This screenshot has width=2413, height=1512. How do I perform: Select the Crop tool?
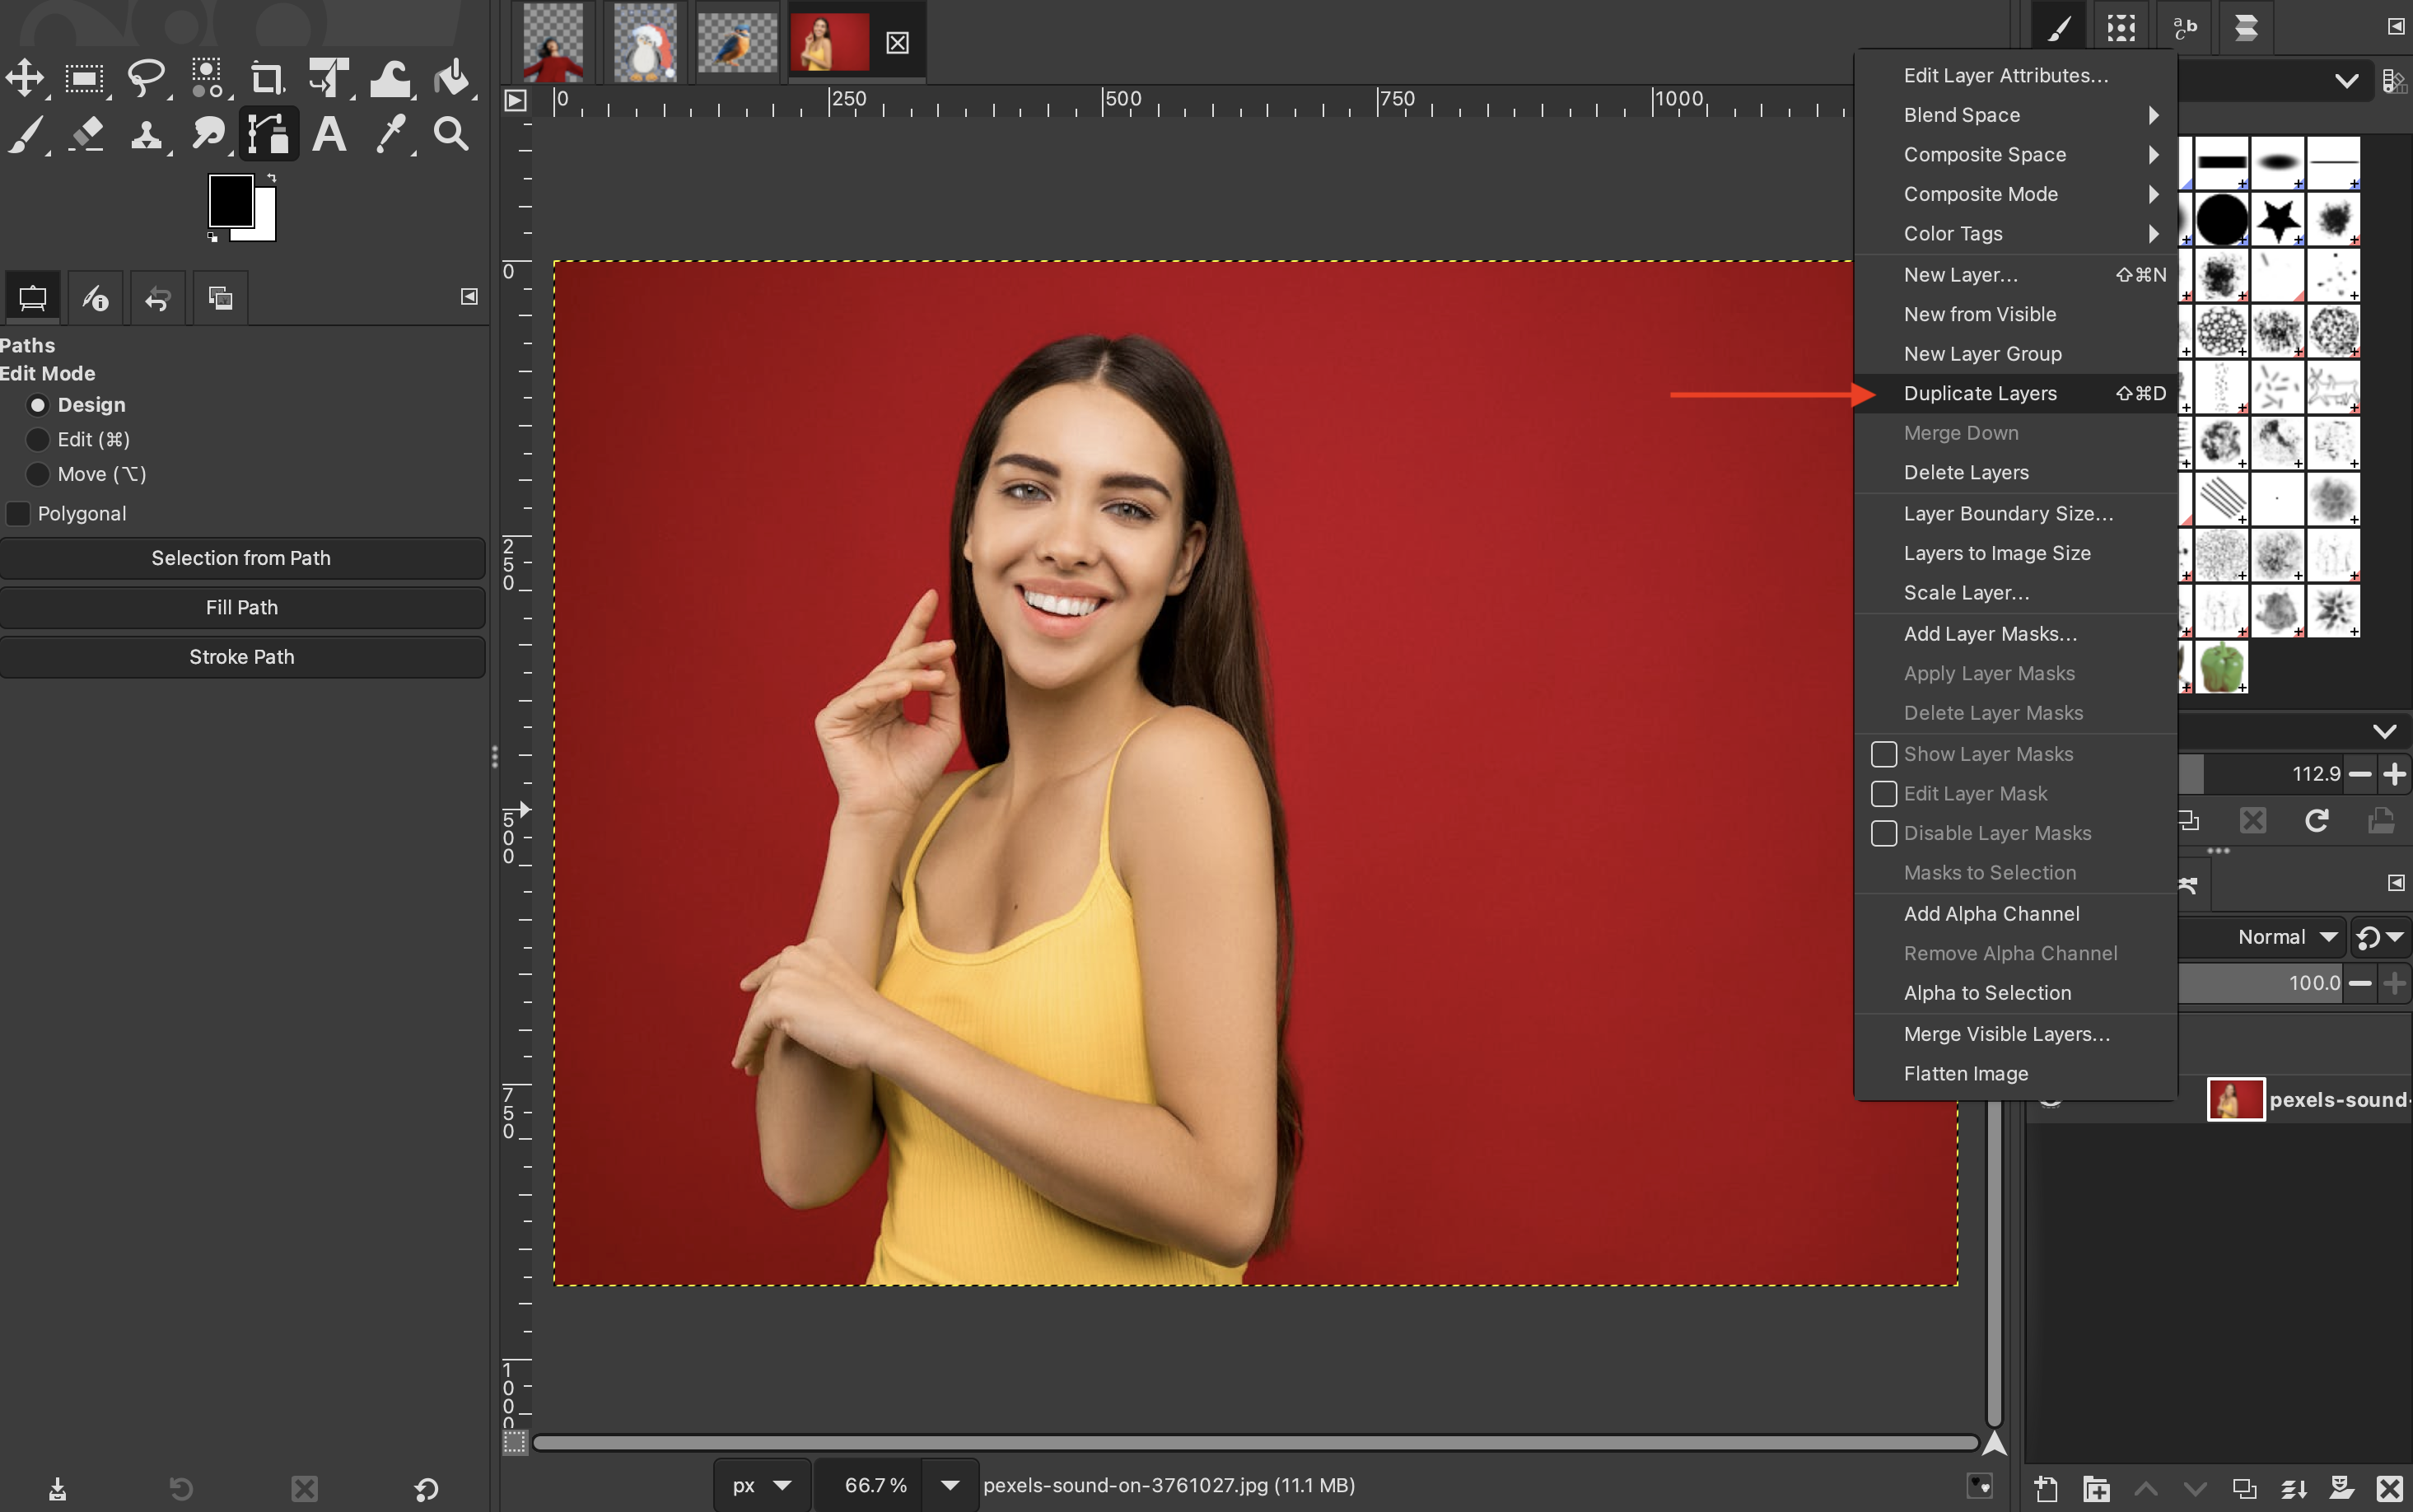pyautogui.click(x=266, y=77)
